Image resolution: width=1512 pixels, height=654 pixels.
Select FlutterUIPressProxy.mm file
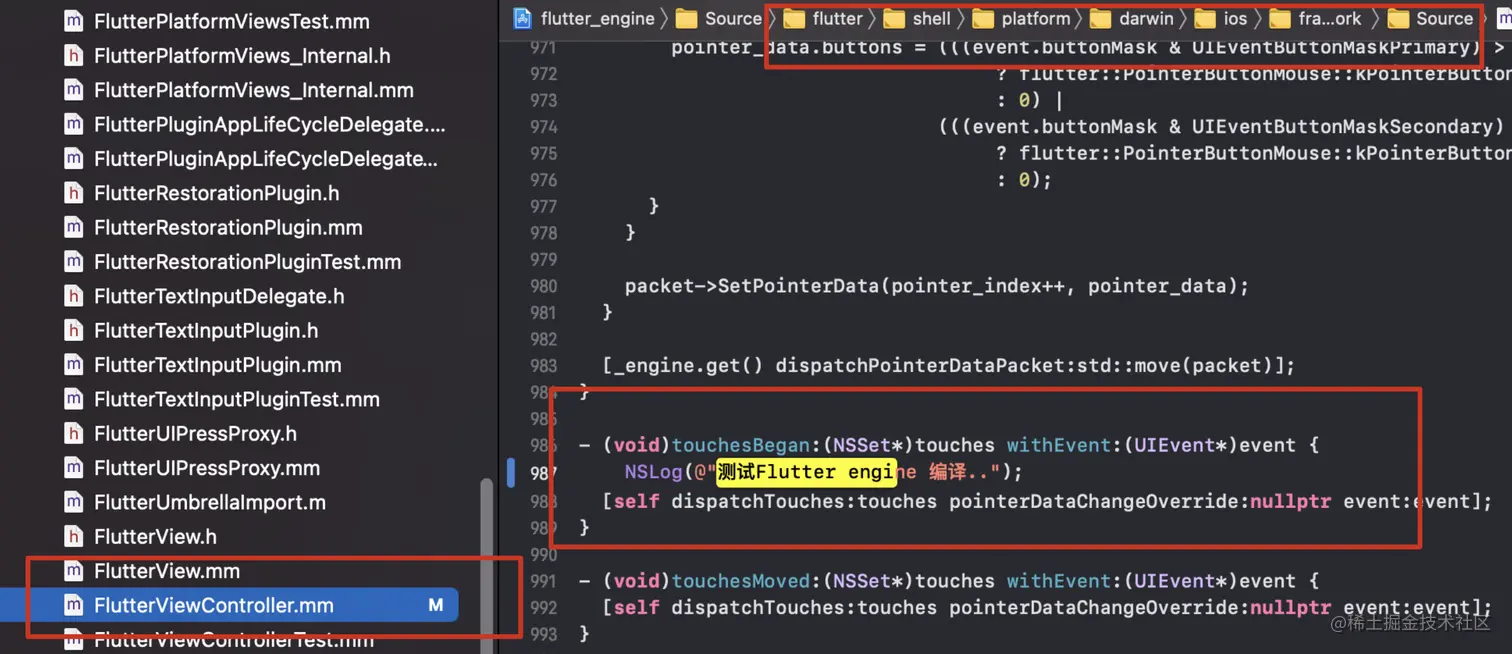point(207,468)
